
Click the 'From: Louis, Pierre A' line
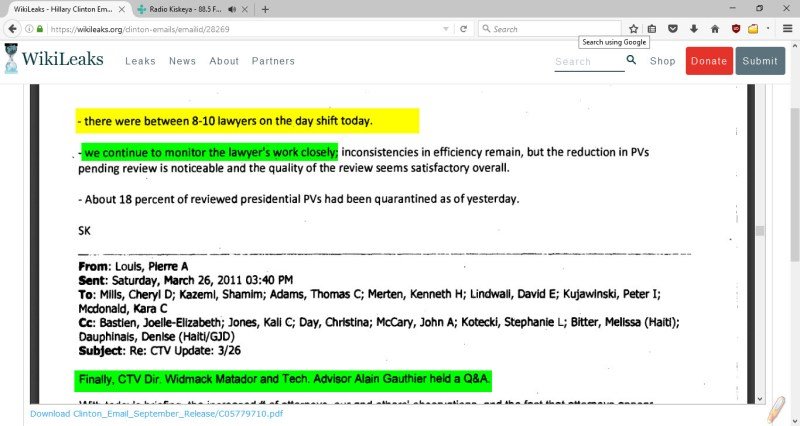pyautogui.click(x=133, y=266)
